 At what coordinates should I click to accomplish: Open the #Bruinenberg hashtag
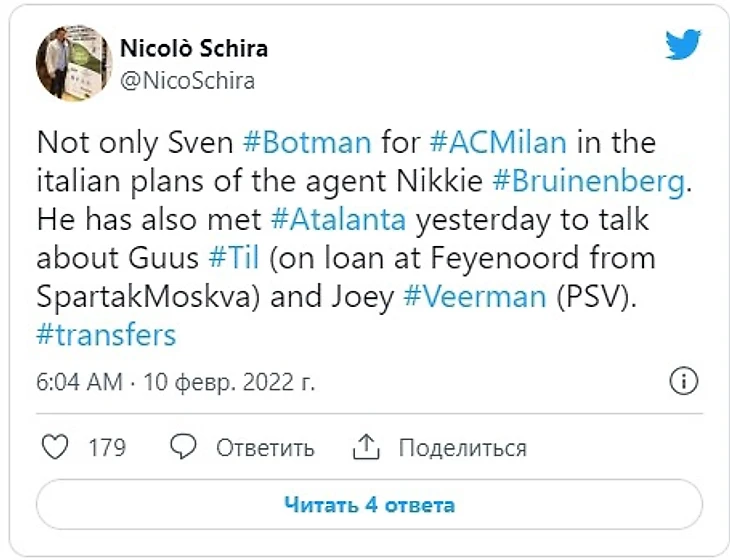click(x=573, y=180)
